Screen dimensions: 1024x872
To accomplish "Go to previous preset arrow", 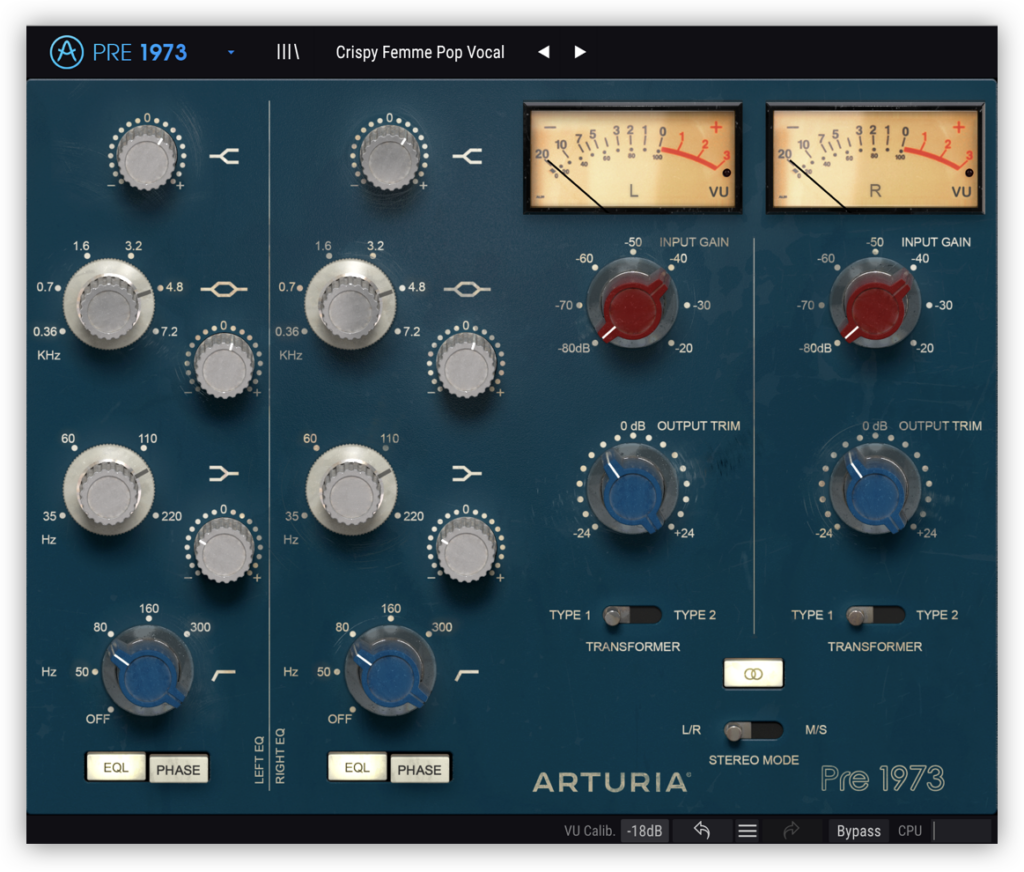I will (543, 52).
